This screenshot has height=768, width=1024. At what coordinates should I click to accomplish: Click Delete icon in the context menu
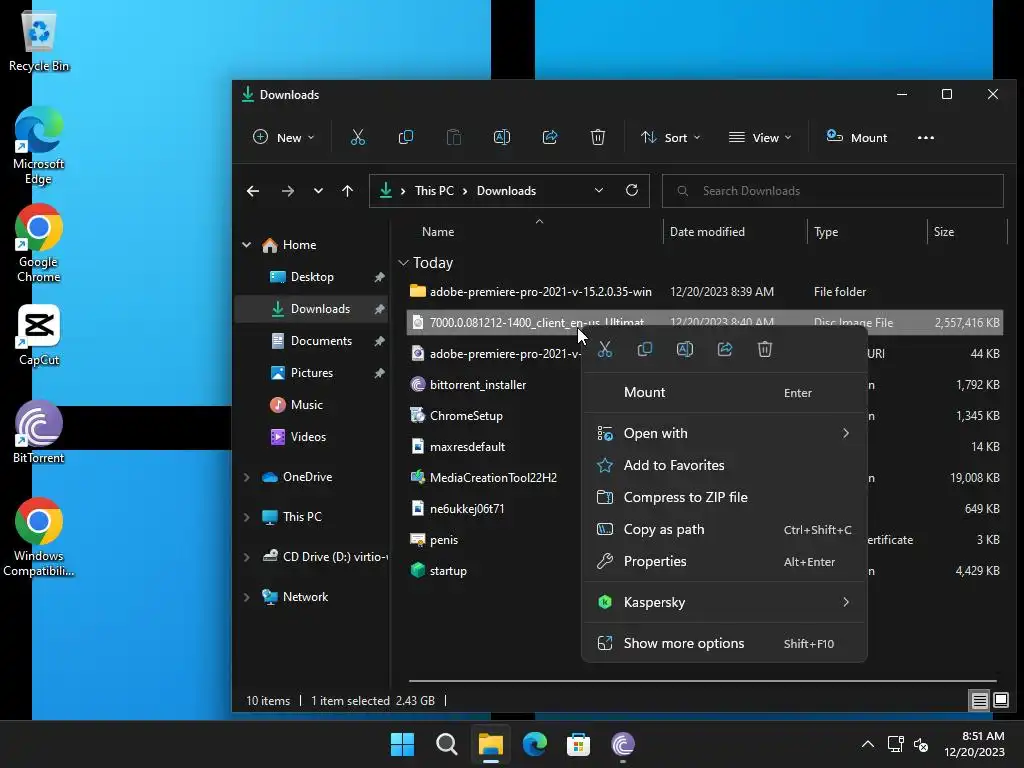pos(765,349)
